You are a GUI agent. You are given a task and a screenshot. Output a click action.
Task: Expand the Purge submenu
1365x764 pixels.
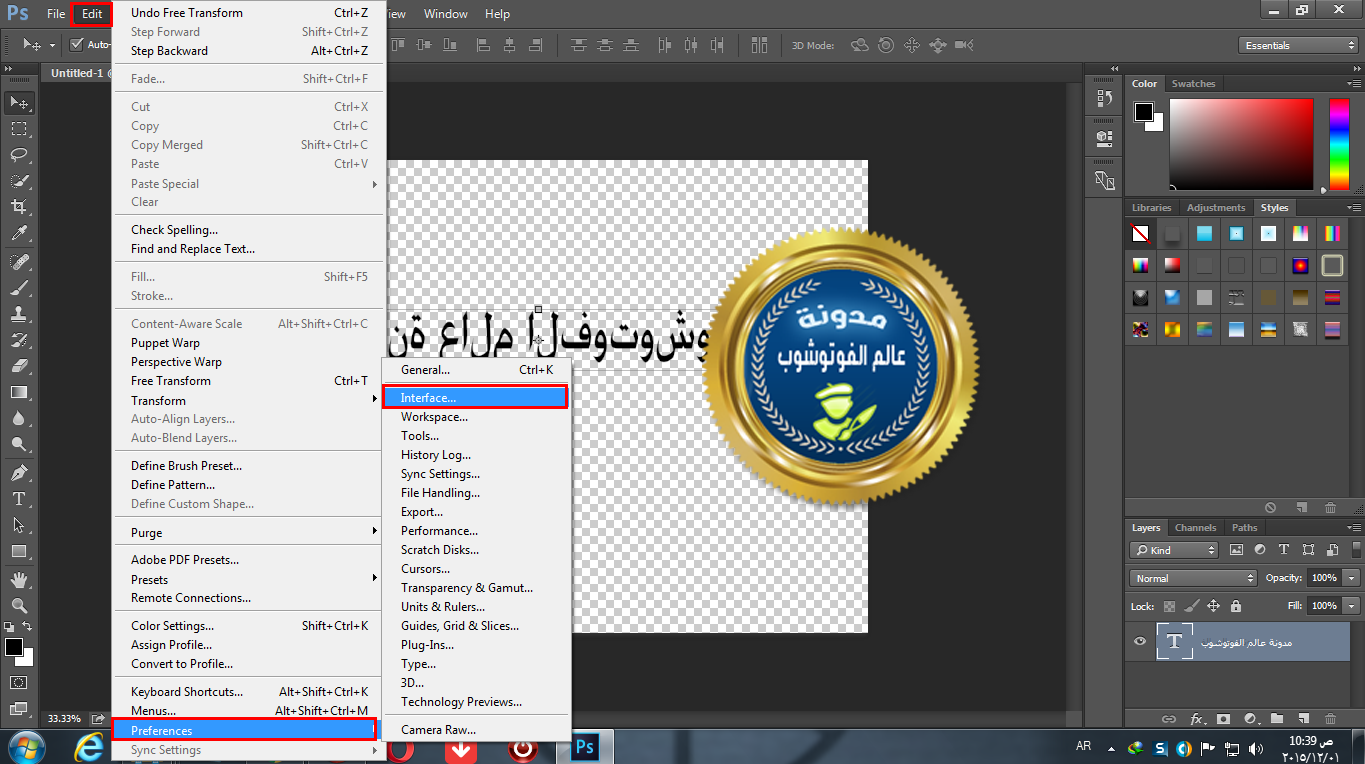[x=248, y=532]
